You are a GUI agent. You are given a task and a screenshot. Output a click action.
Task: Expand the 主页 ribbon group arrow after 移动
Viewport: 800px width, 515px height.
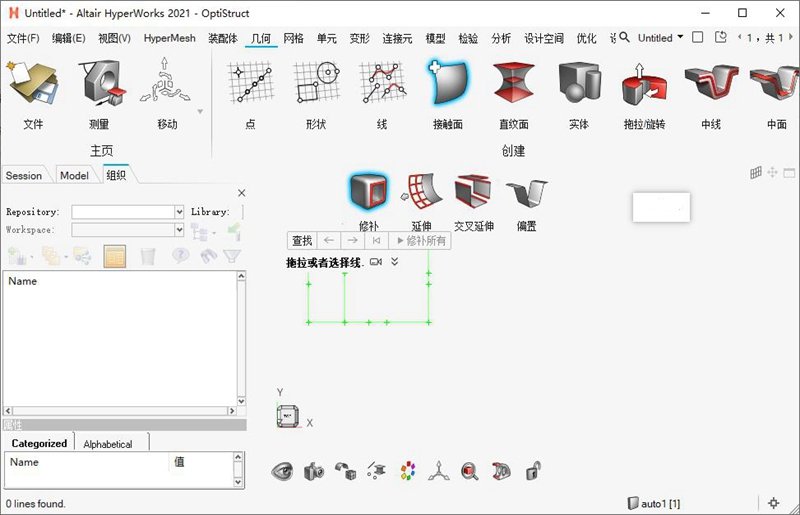click(201, 111)
